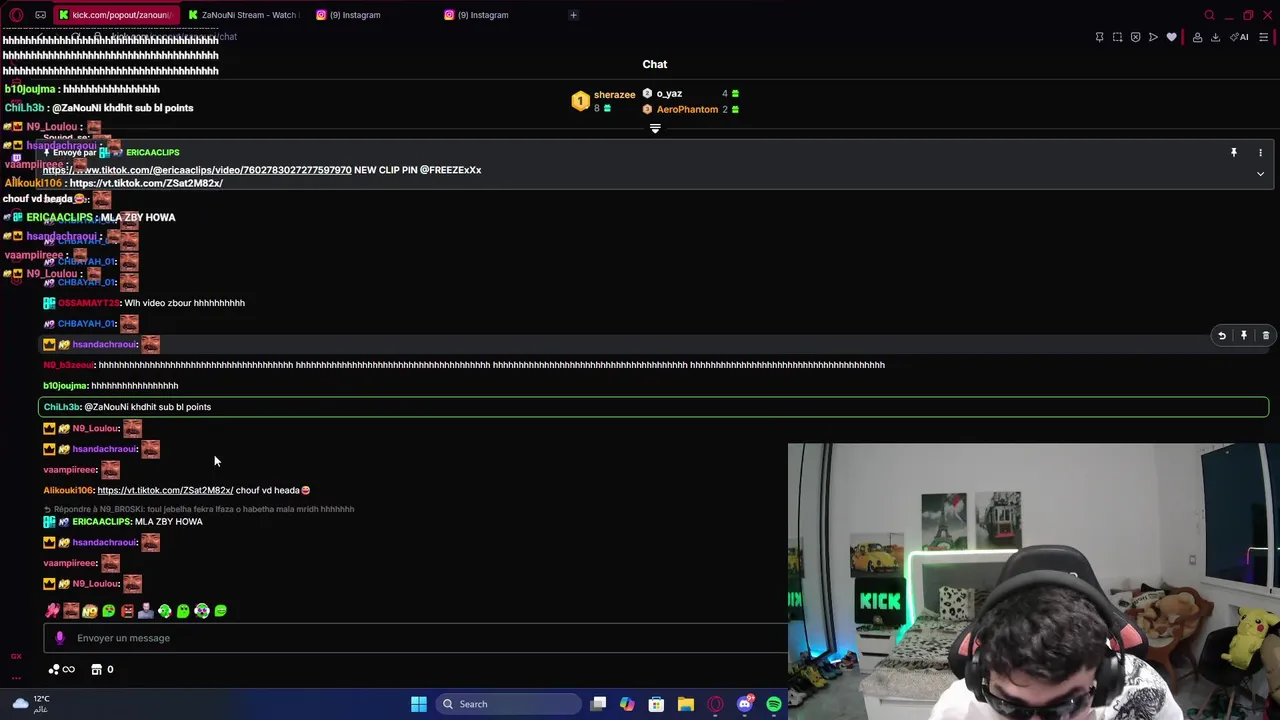Screen dimensions: 1280x720
Task: Click ERICACLIPS username in pinned message
Action: 153,152
